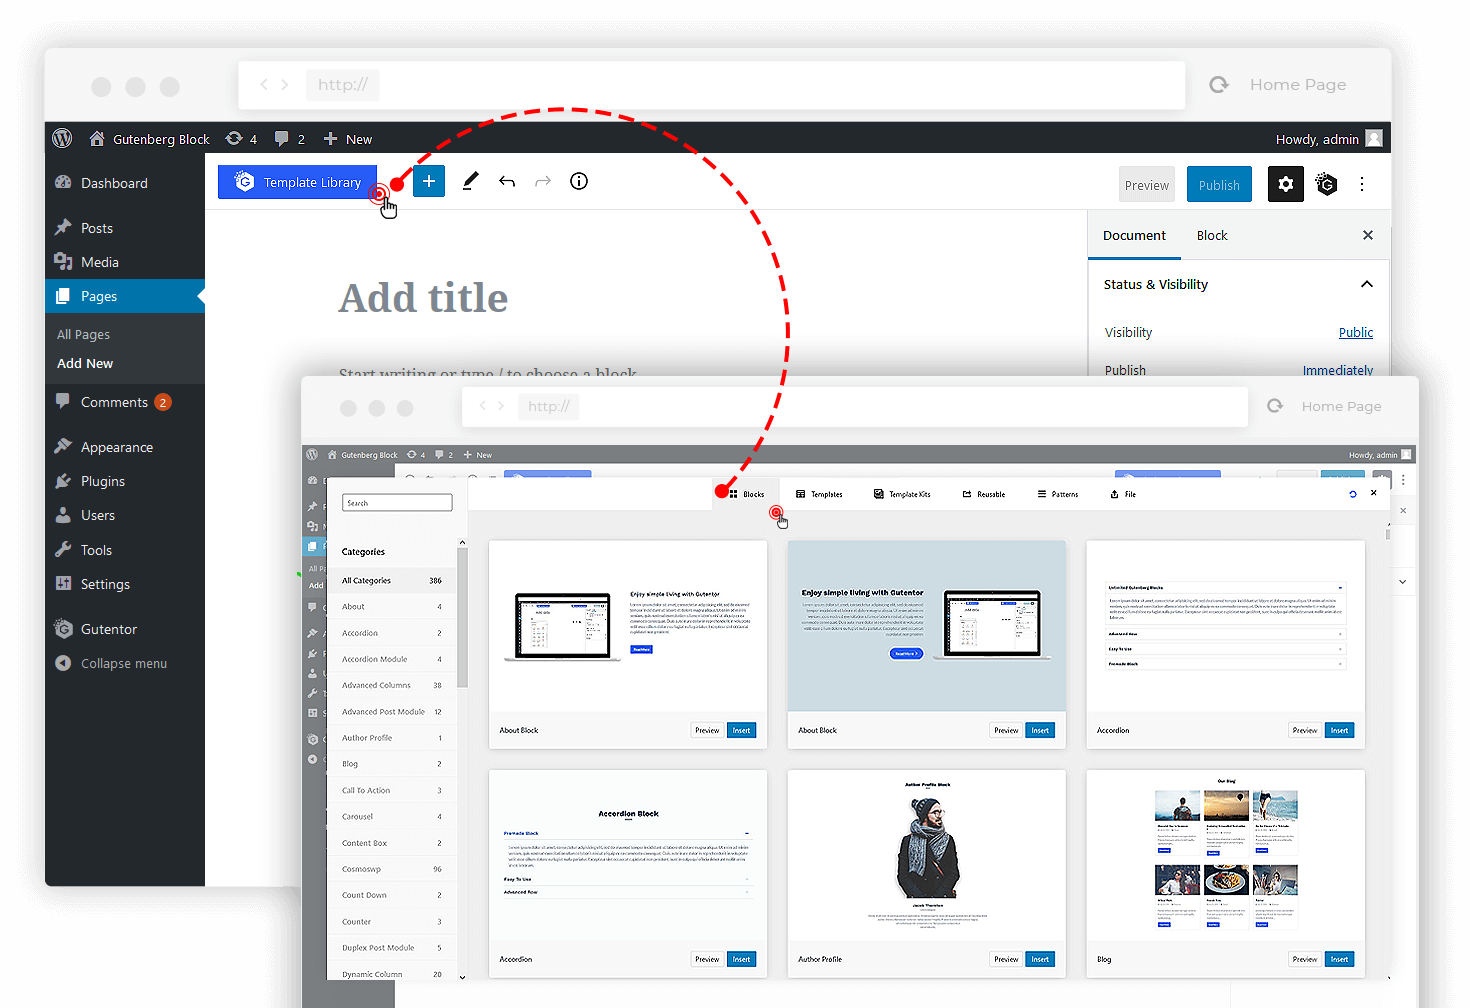Click the updates refresh icon in admin bar
The image size is (1470, 1008).
pos(234,139)
